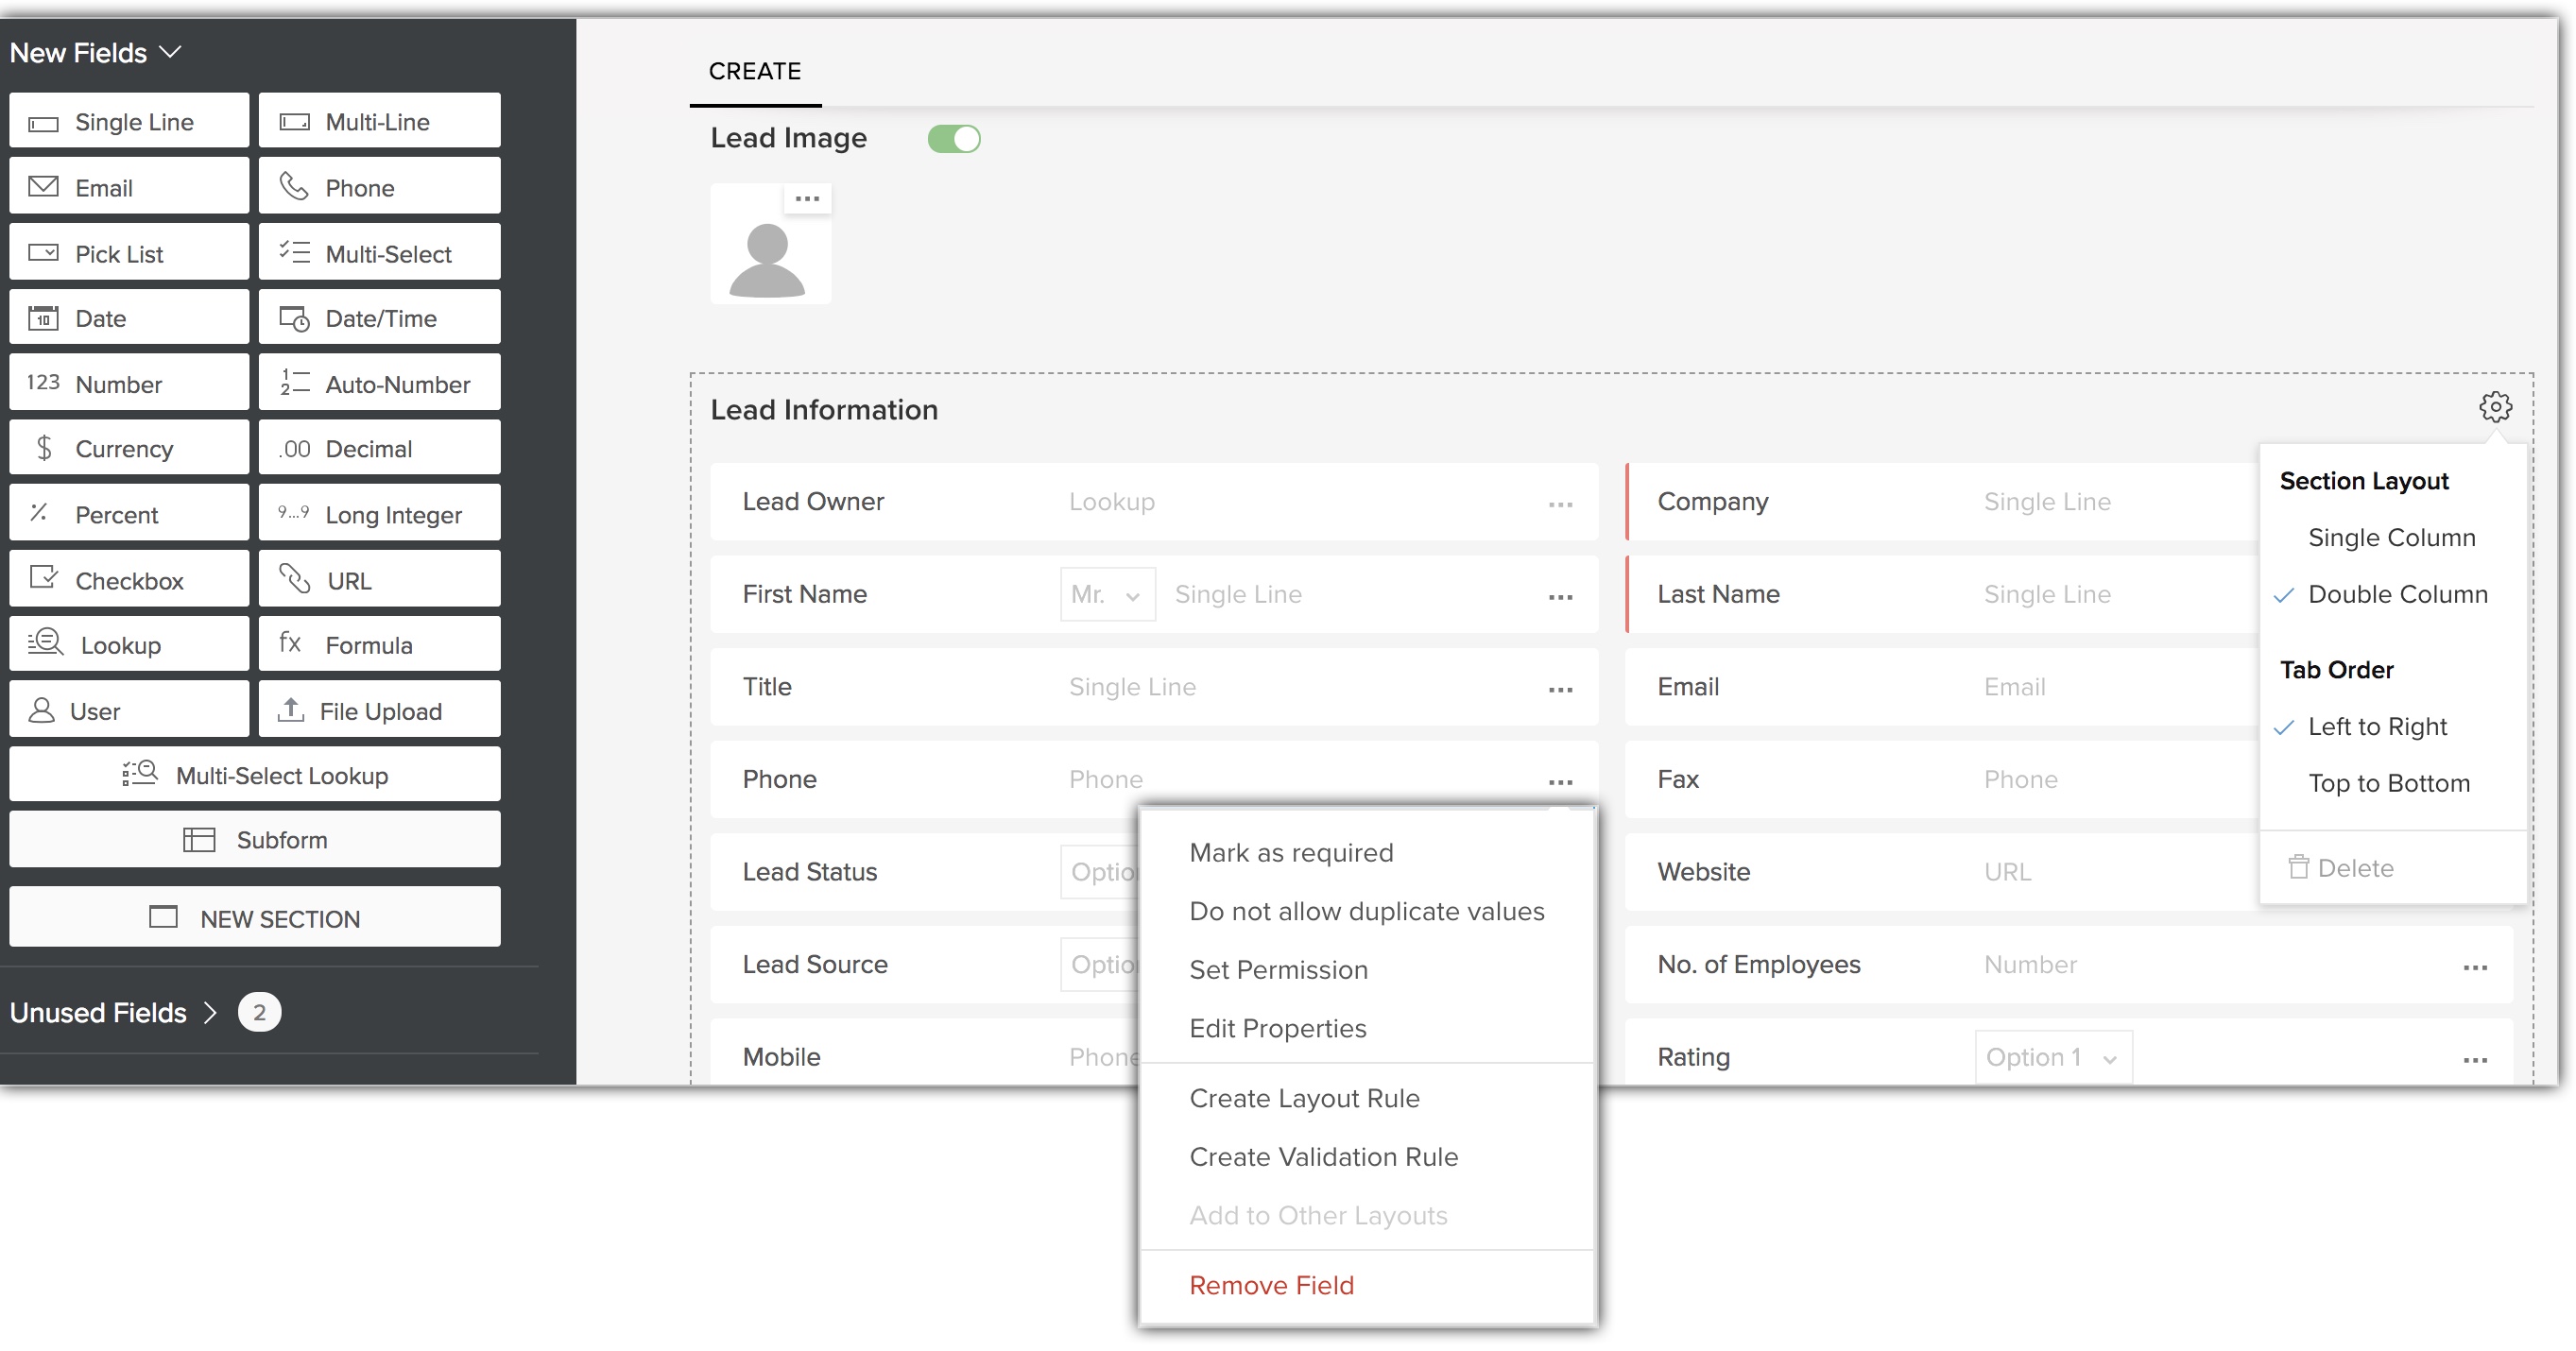Open options menu for Lead Owner field
Viewport: 2576px width, 1351px height.
point(1560,504)
